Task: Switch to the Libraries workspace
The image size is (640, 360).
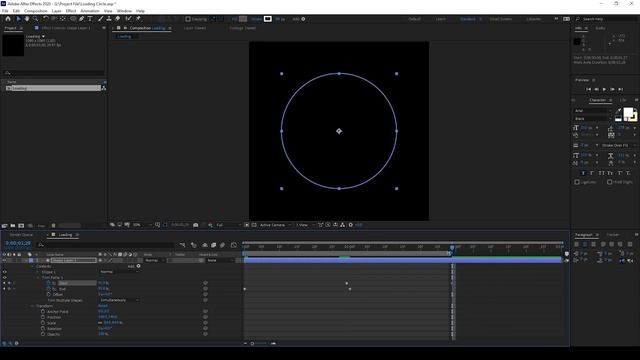Action: 534,19
